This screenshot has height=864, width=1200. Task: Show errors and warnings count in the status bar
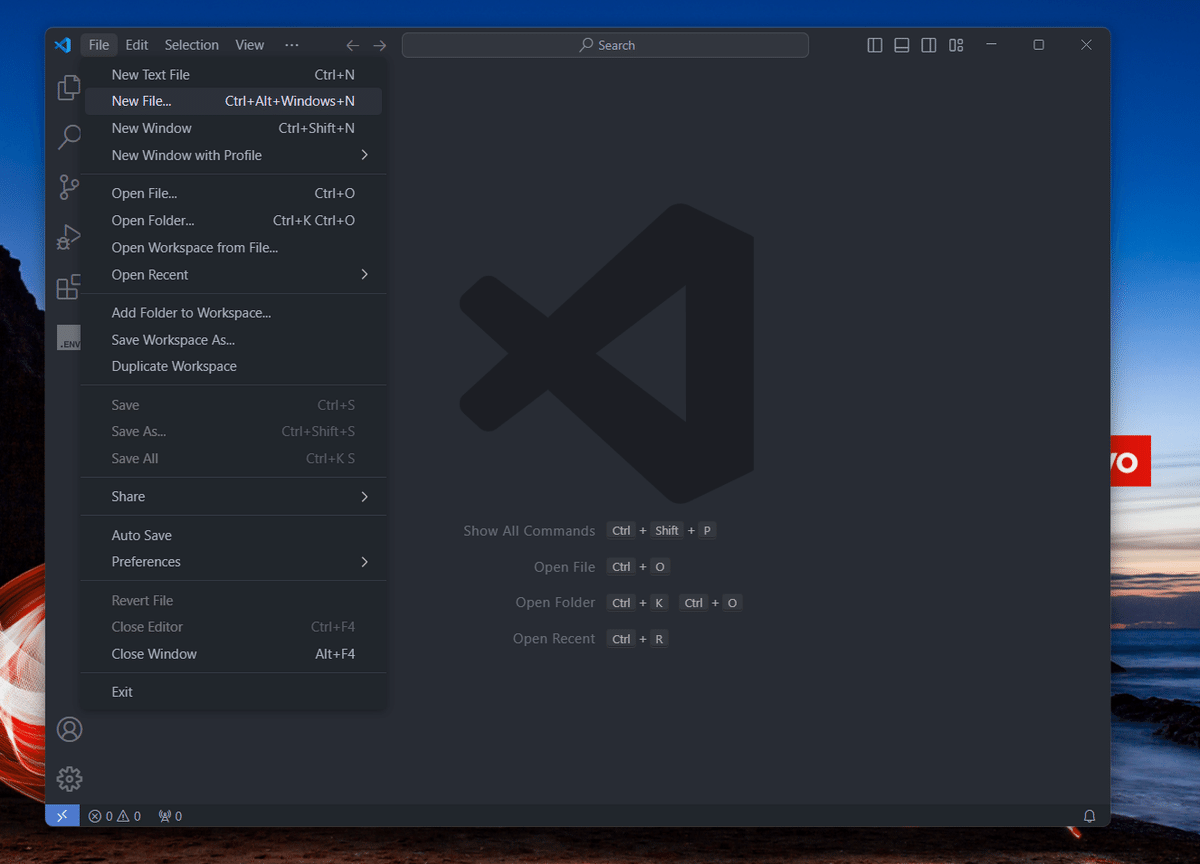point(115,816)
